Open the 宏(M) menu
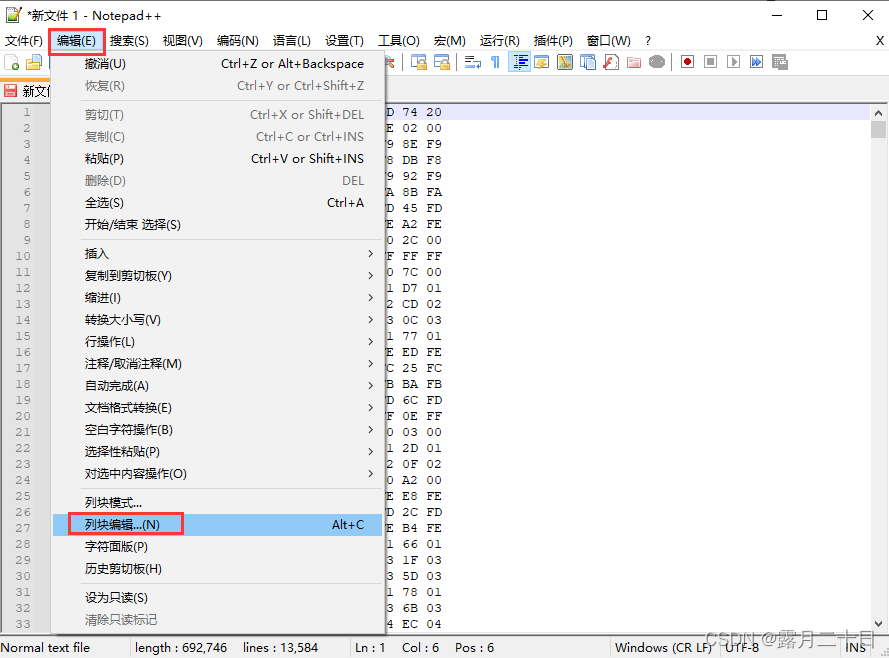889x658 pixels. click(450, 41)
